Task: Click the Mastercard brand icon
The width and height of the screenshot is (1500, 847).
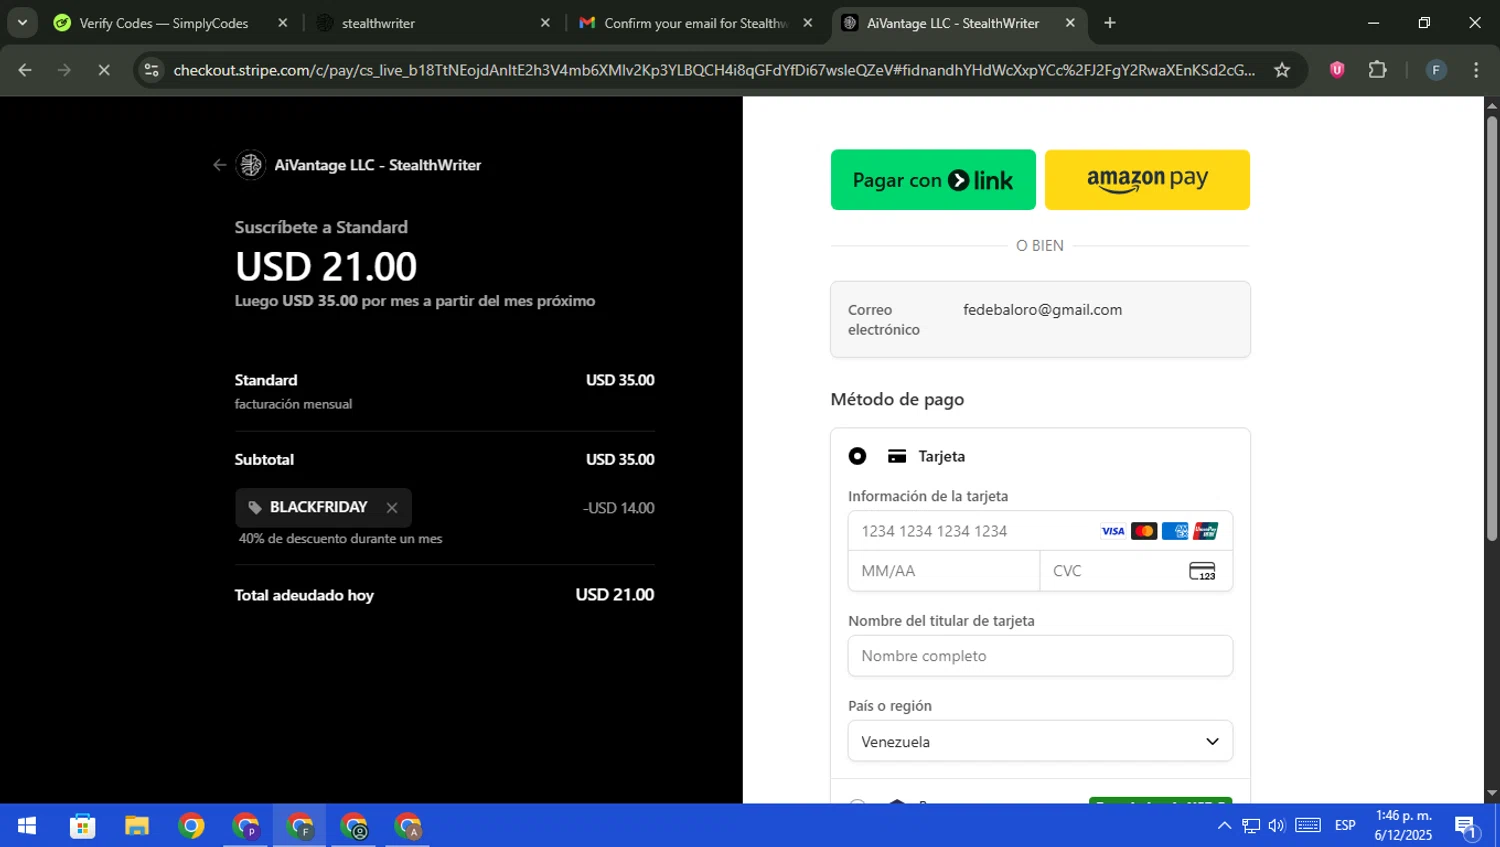Action: pyautogui.click(x=1144, y=531)
